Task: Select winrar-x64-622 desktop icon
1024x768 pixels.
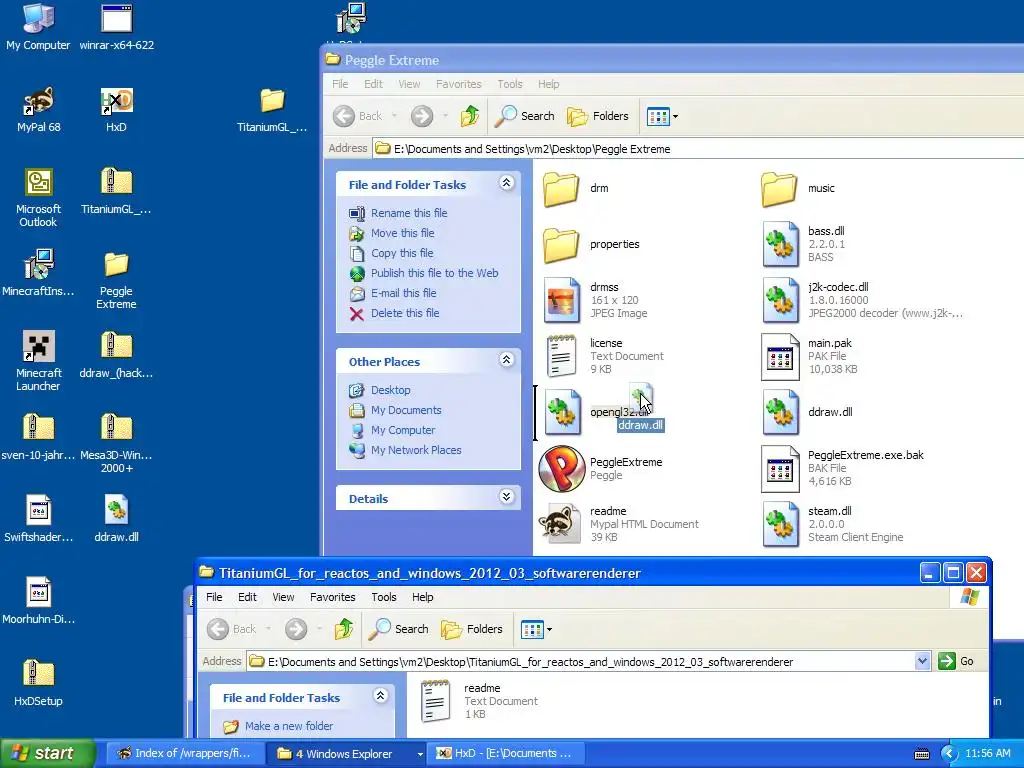Action: pos(116,26)
